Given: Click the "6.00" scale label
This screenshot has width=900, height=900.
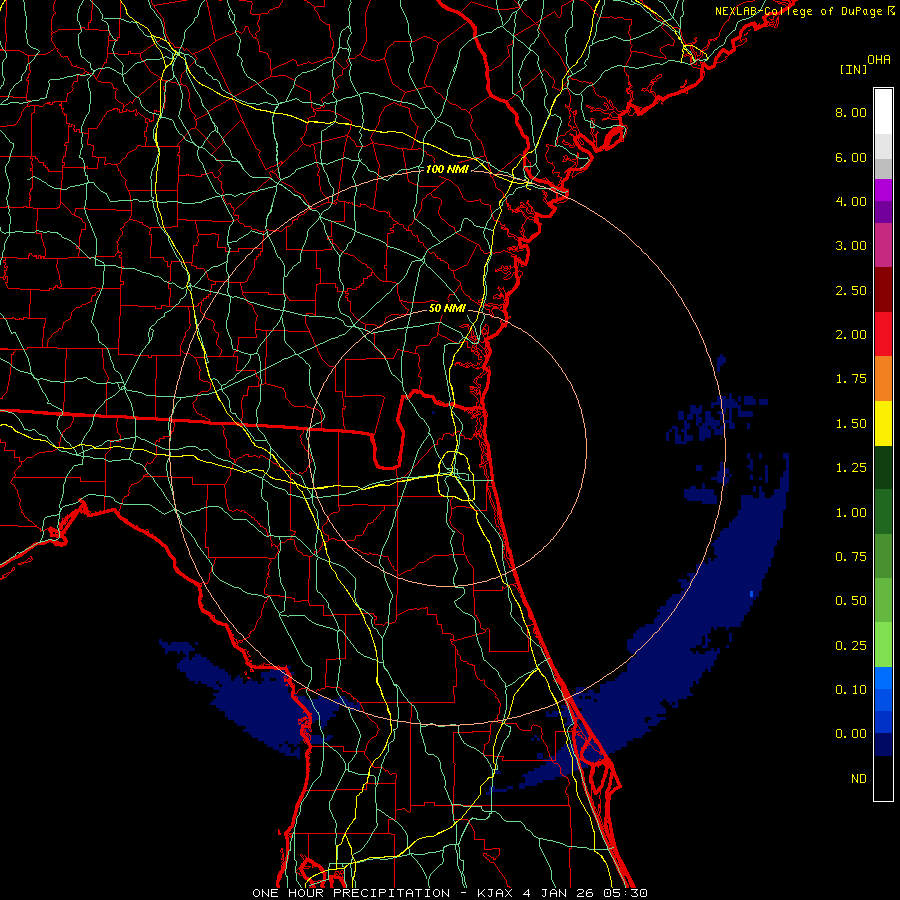Looking at the screenshot, I should pos(851,157).
